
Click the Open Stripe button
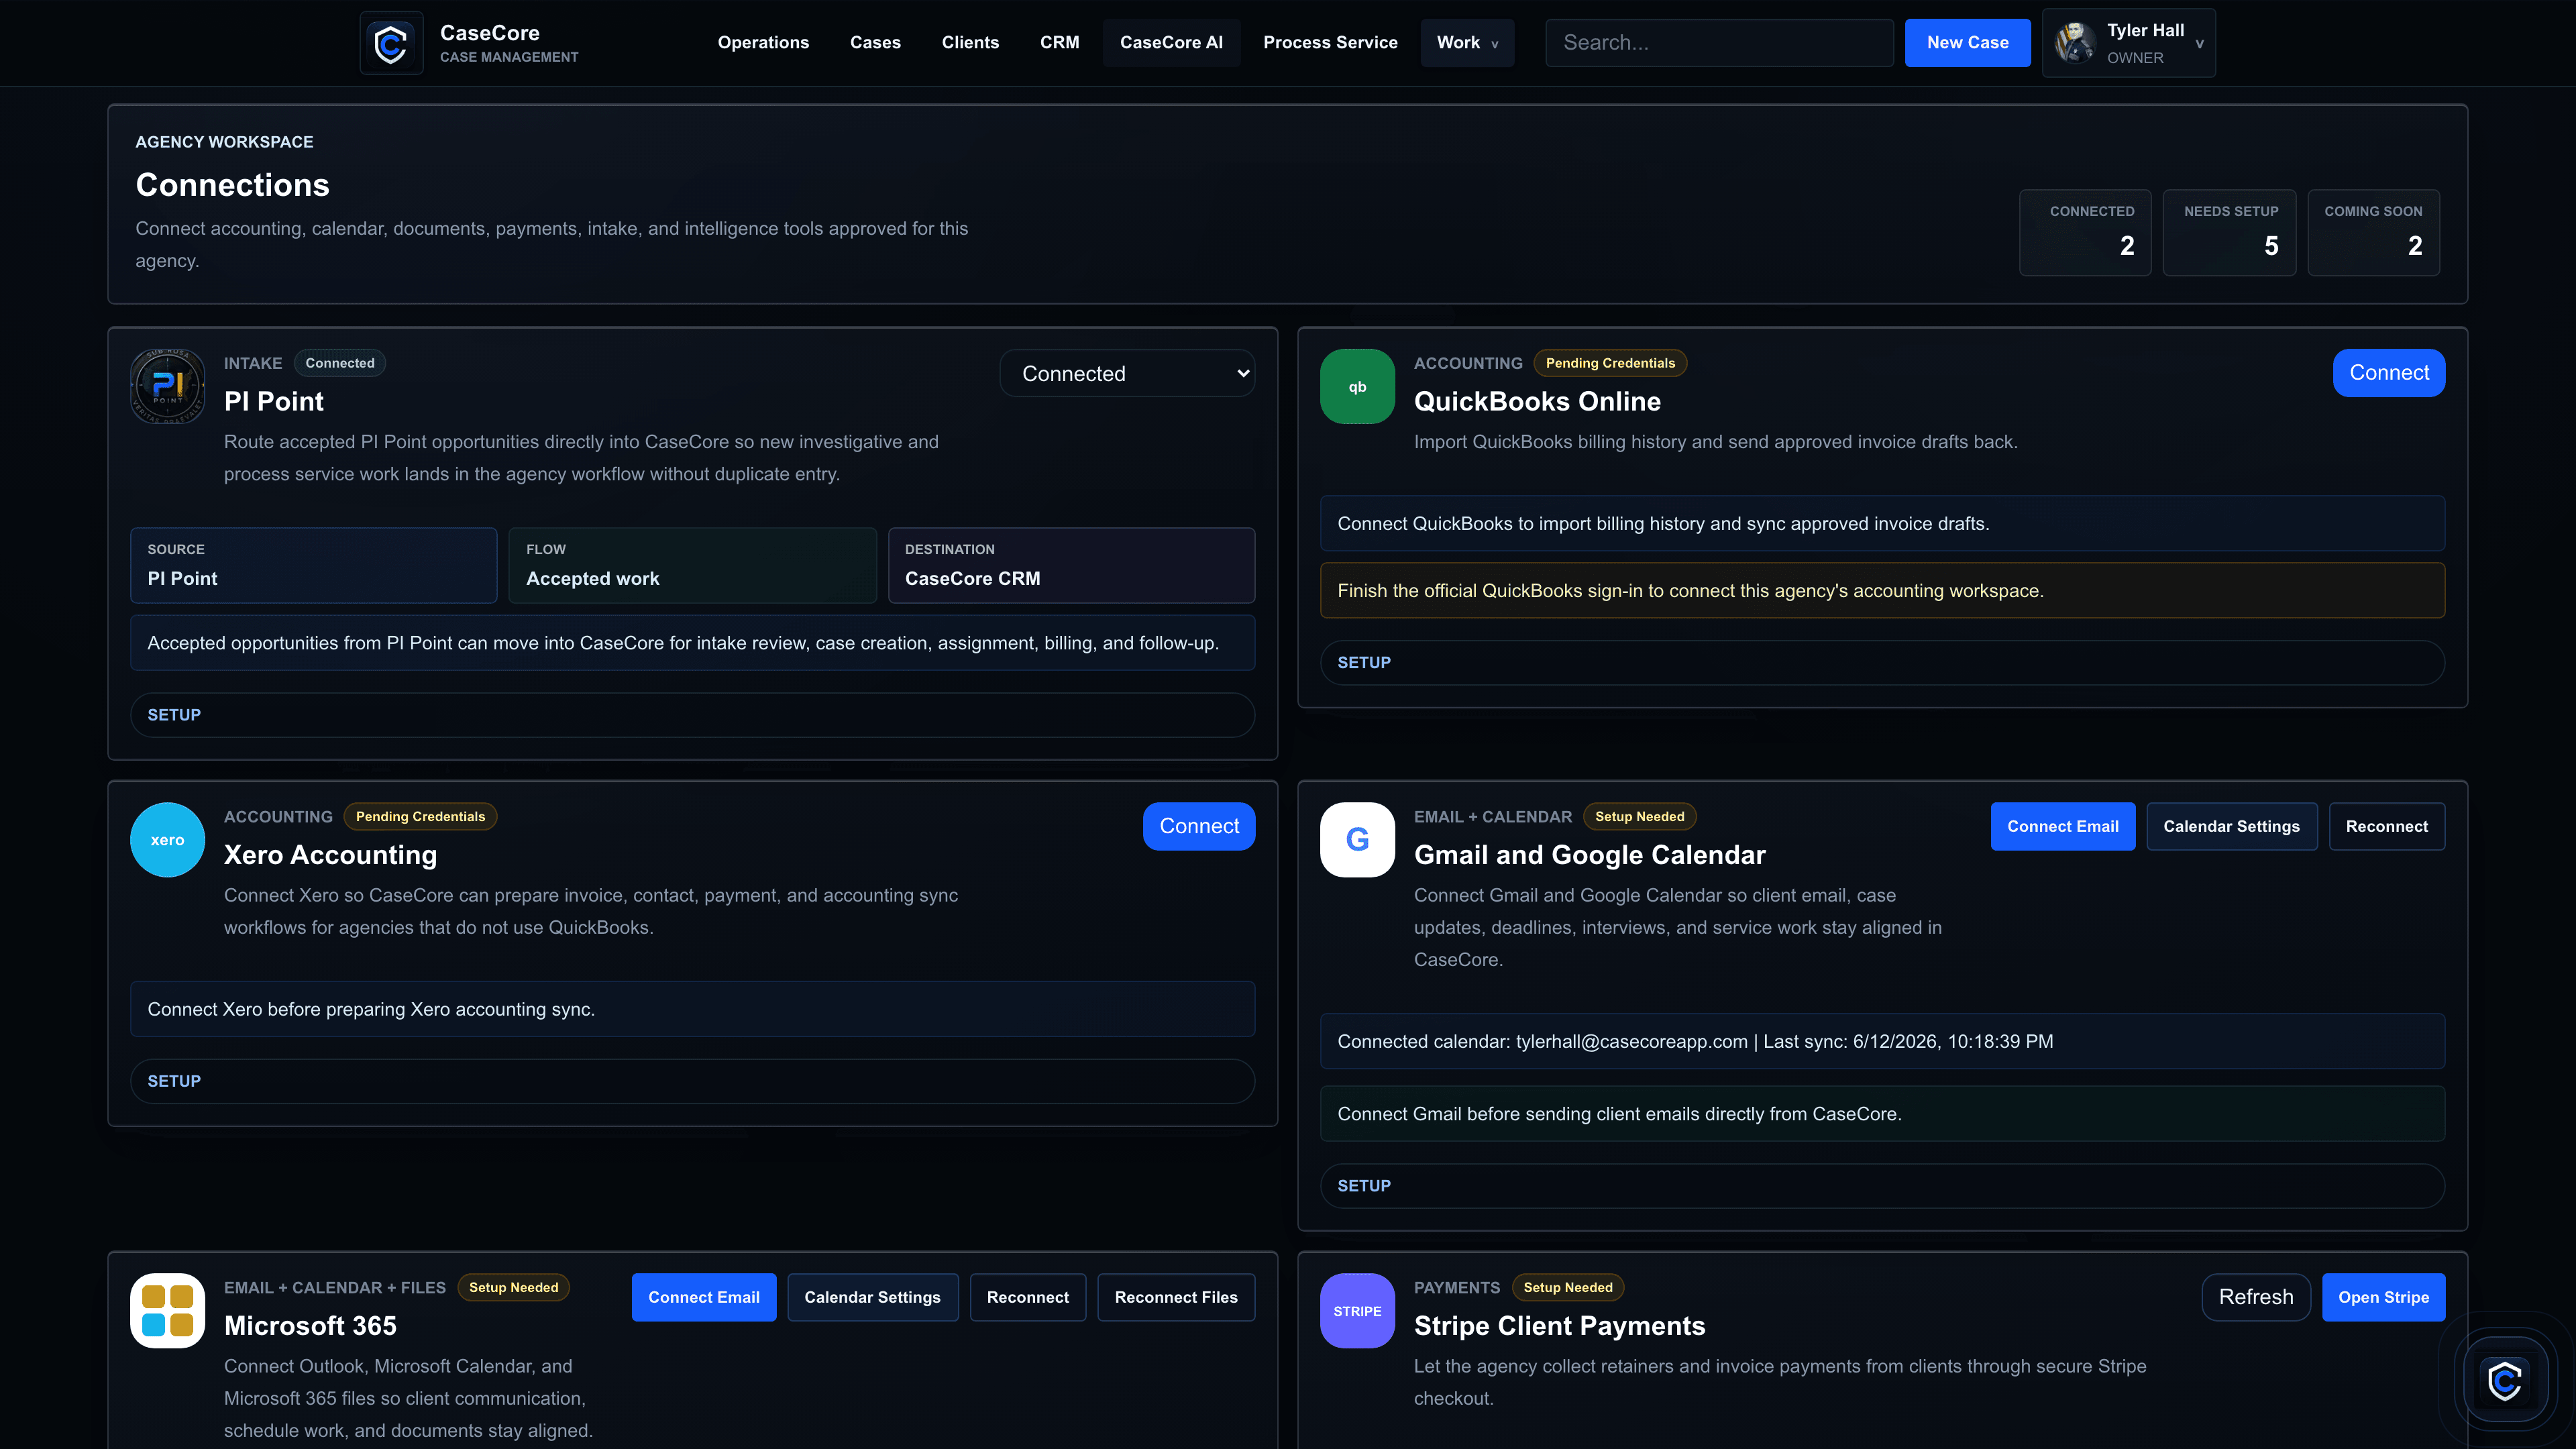click(x=2383, y=1297)
